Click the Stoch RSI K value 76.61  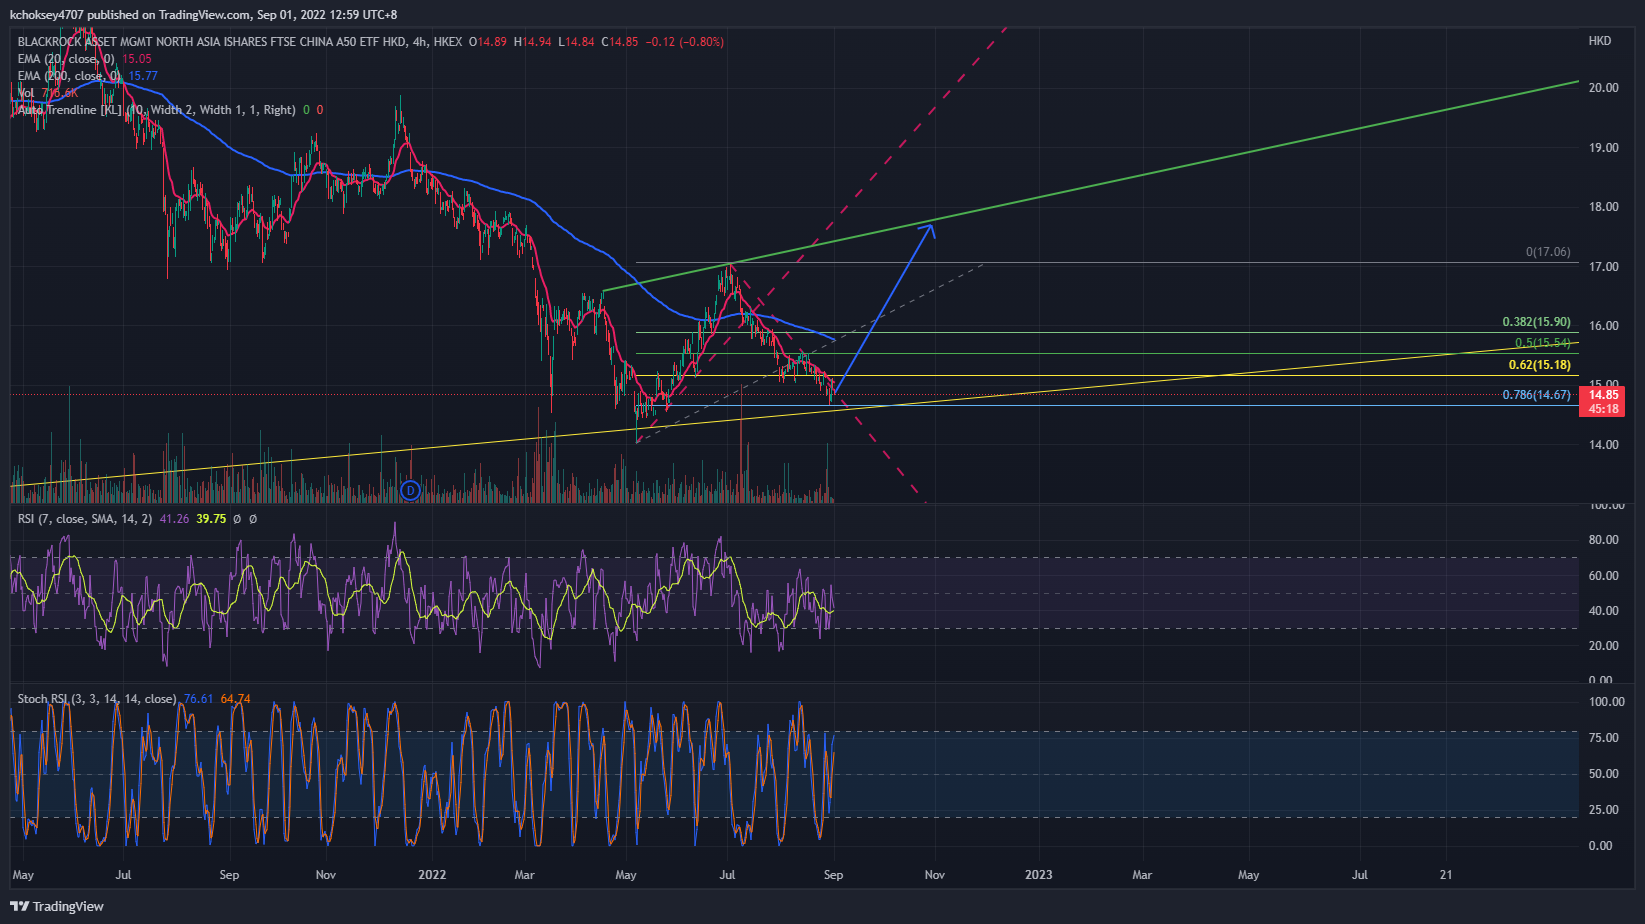198,699
